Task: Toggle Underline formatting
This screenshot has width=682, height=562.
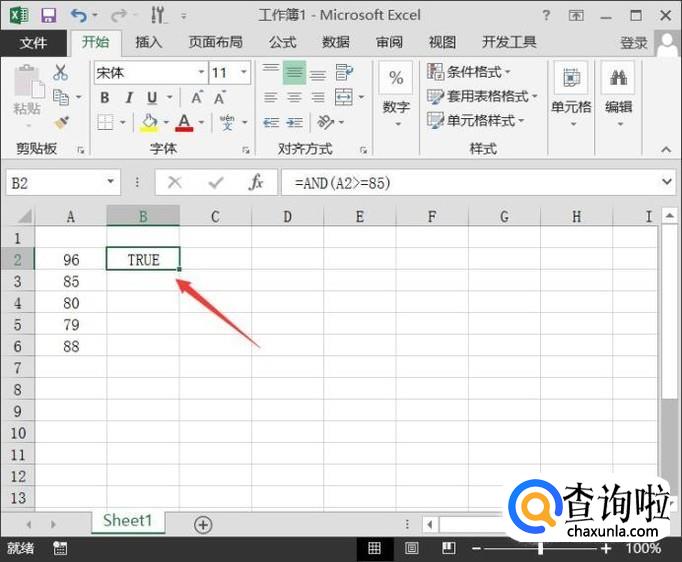Action: pos(152,97)
